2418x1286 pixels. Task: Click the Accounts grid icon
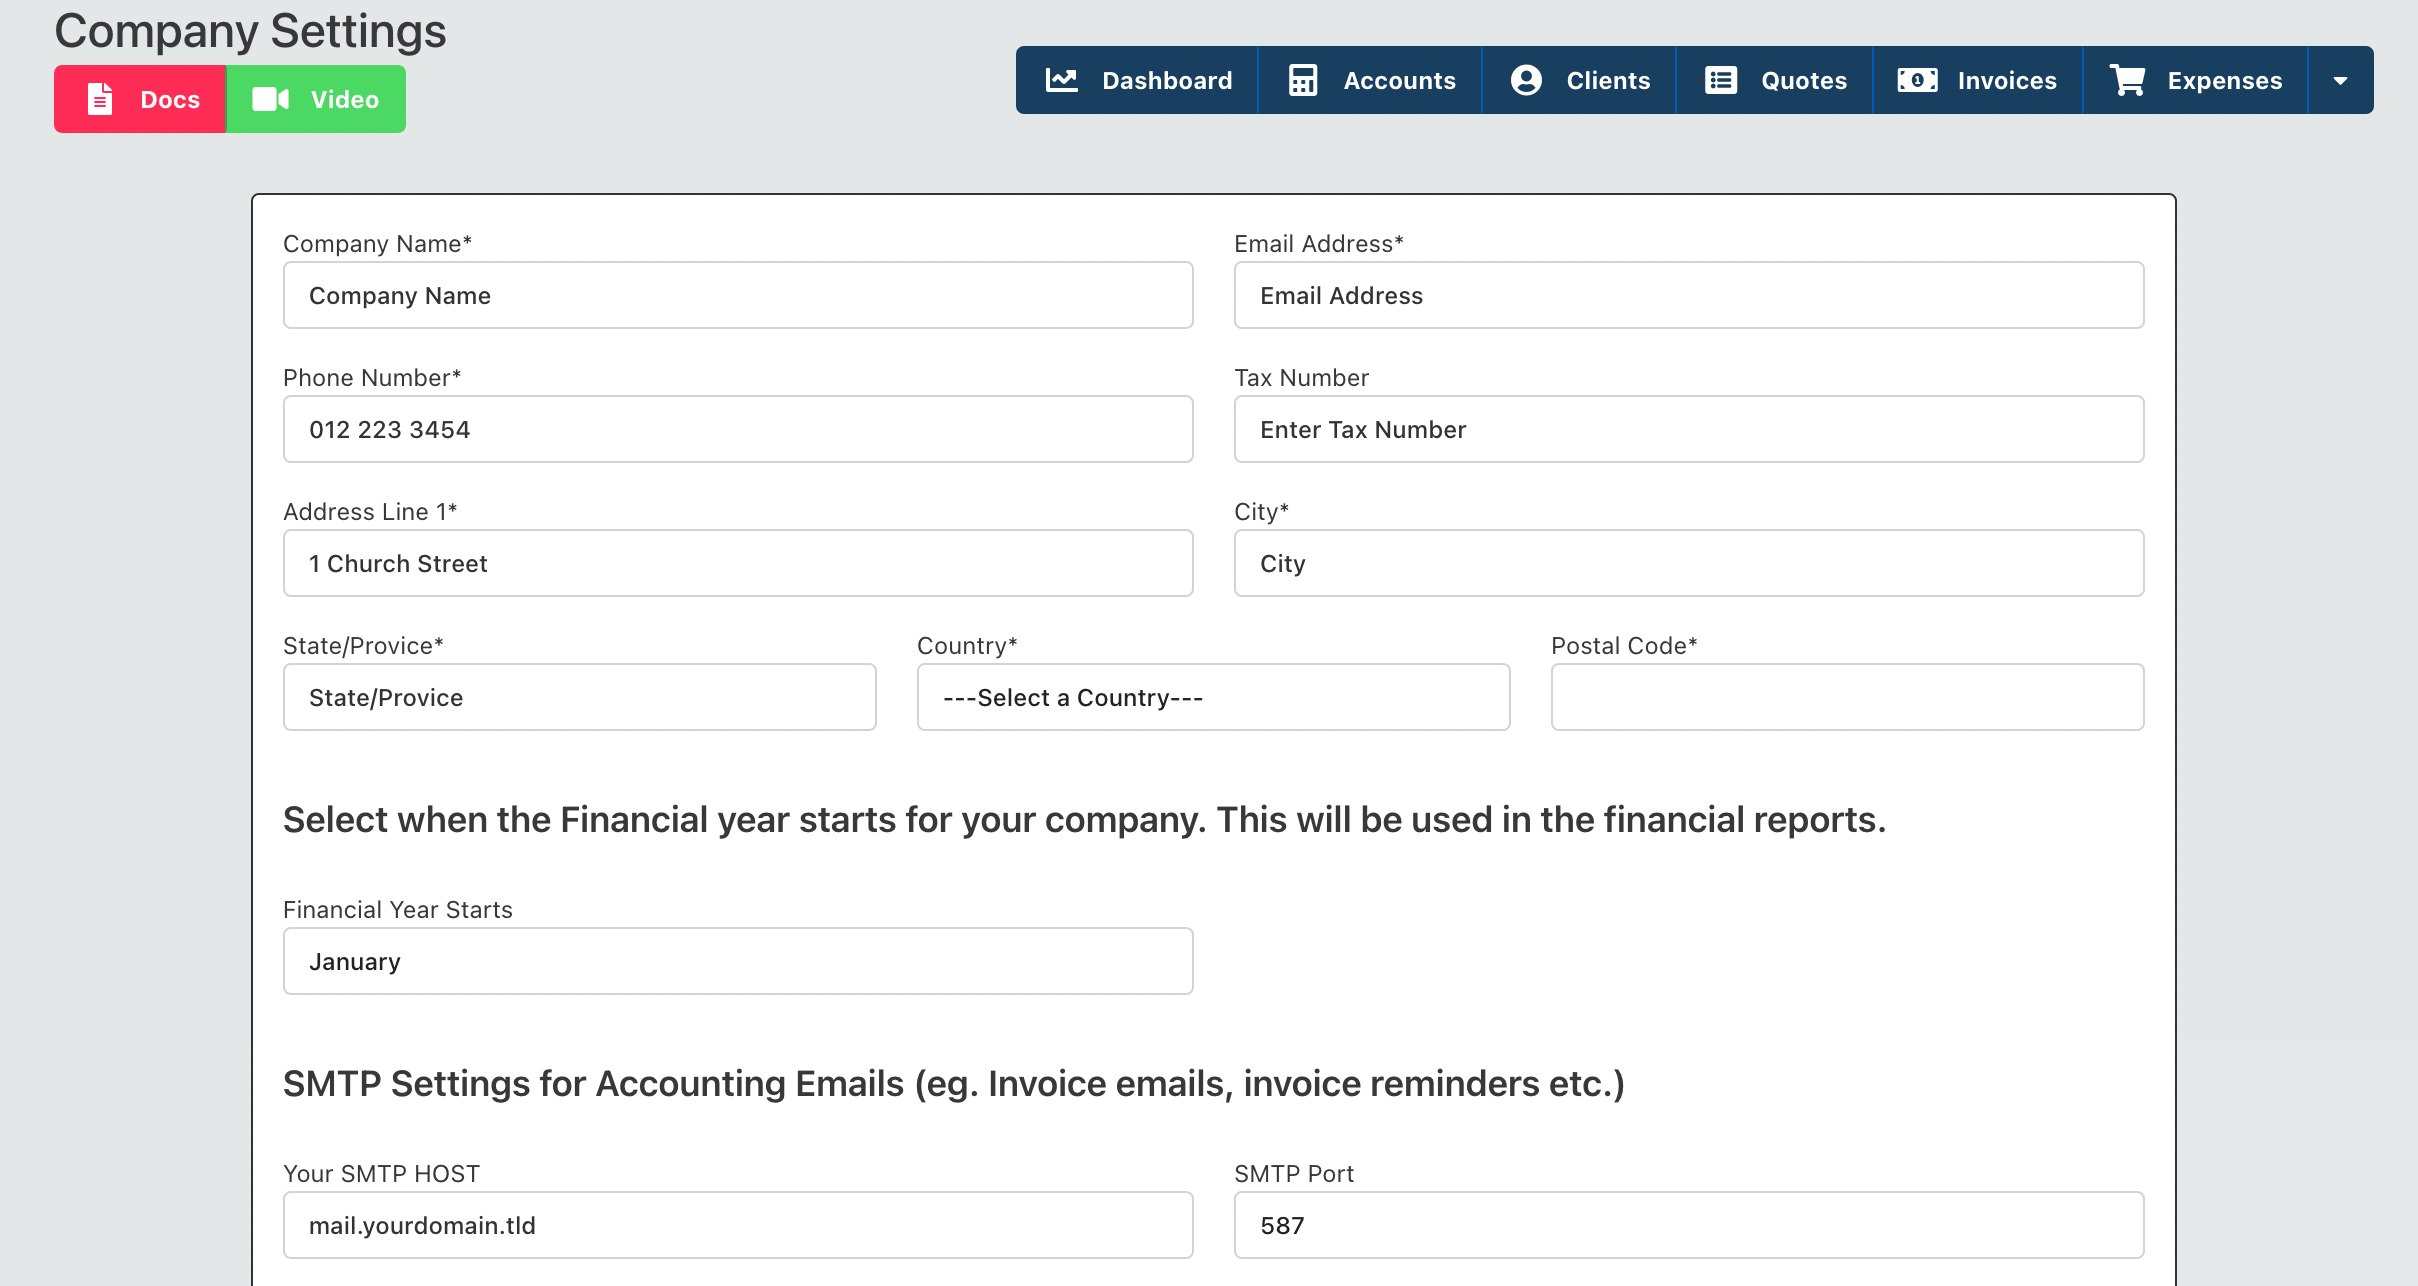tap(1302, 80)
